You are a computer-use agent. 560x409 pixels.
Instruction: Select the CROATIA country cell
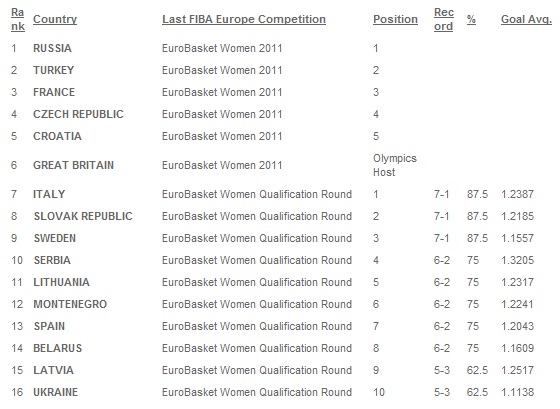[58, 136]
